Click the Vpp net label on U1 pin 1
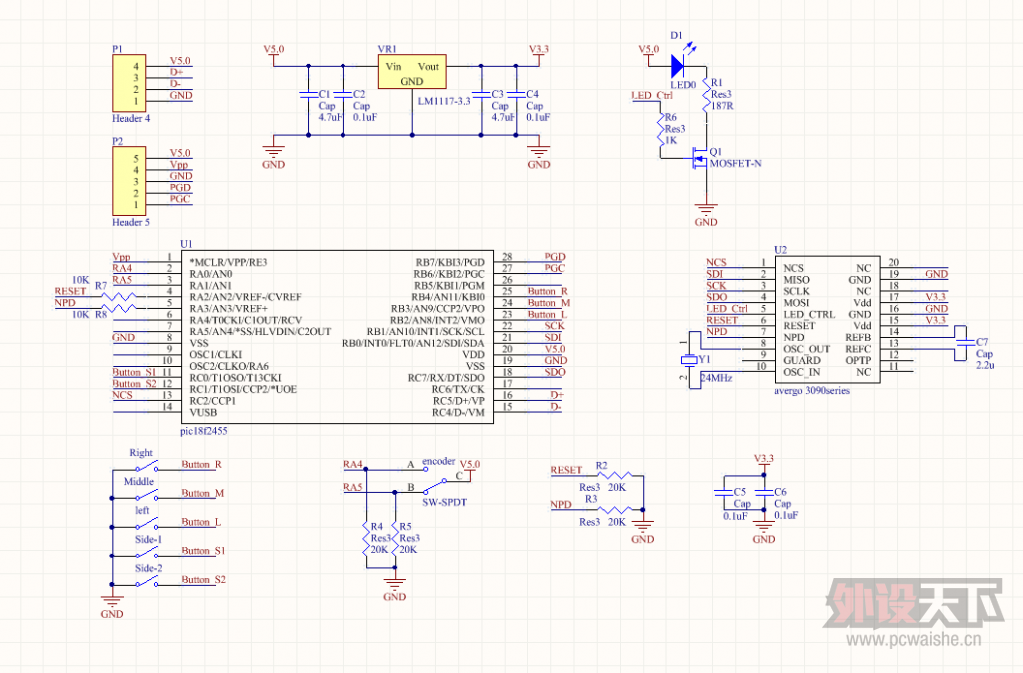Image resolution: width=1023 pixels, height=673 pixels. [121, 256]
